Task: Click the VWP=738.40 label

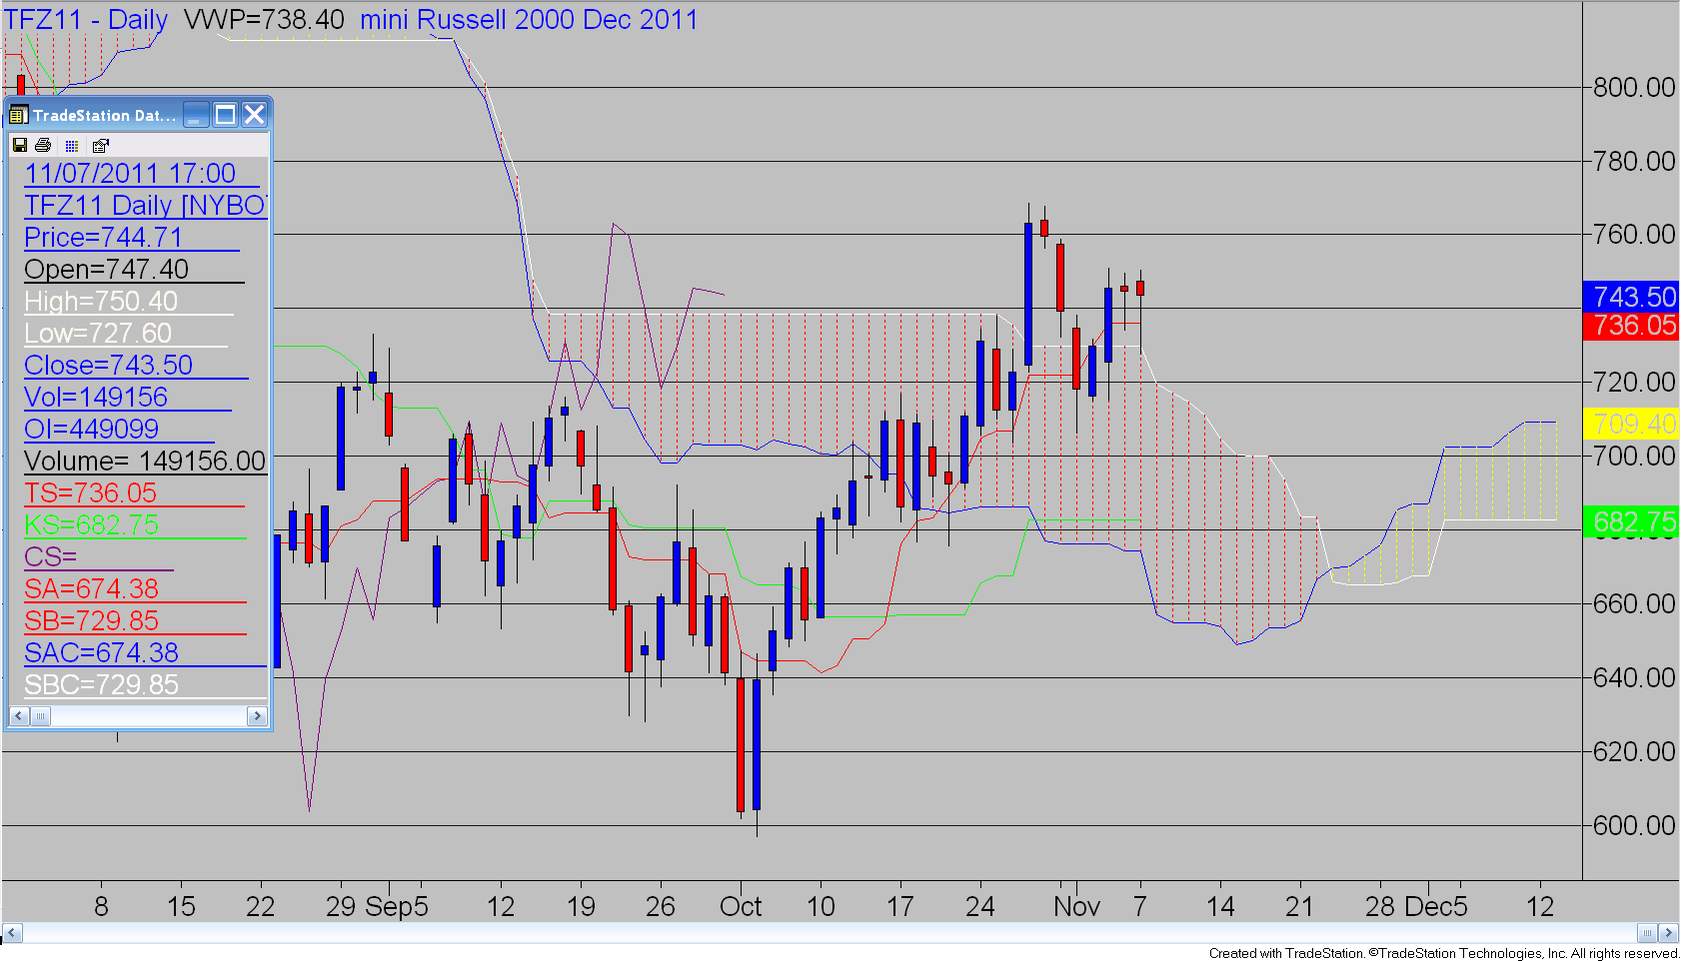Action: [x=264, y=20]
